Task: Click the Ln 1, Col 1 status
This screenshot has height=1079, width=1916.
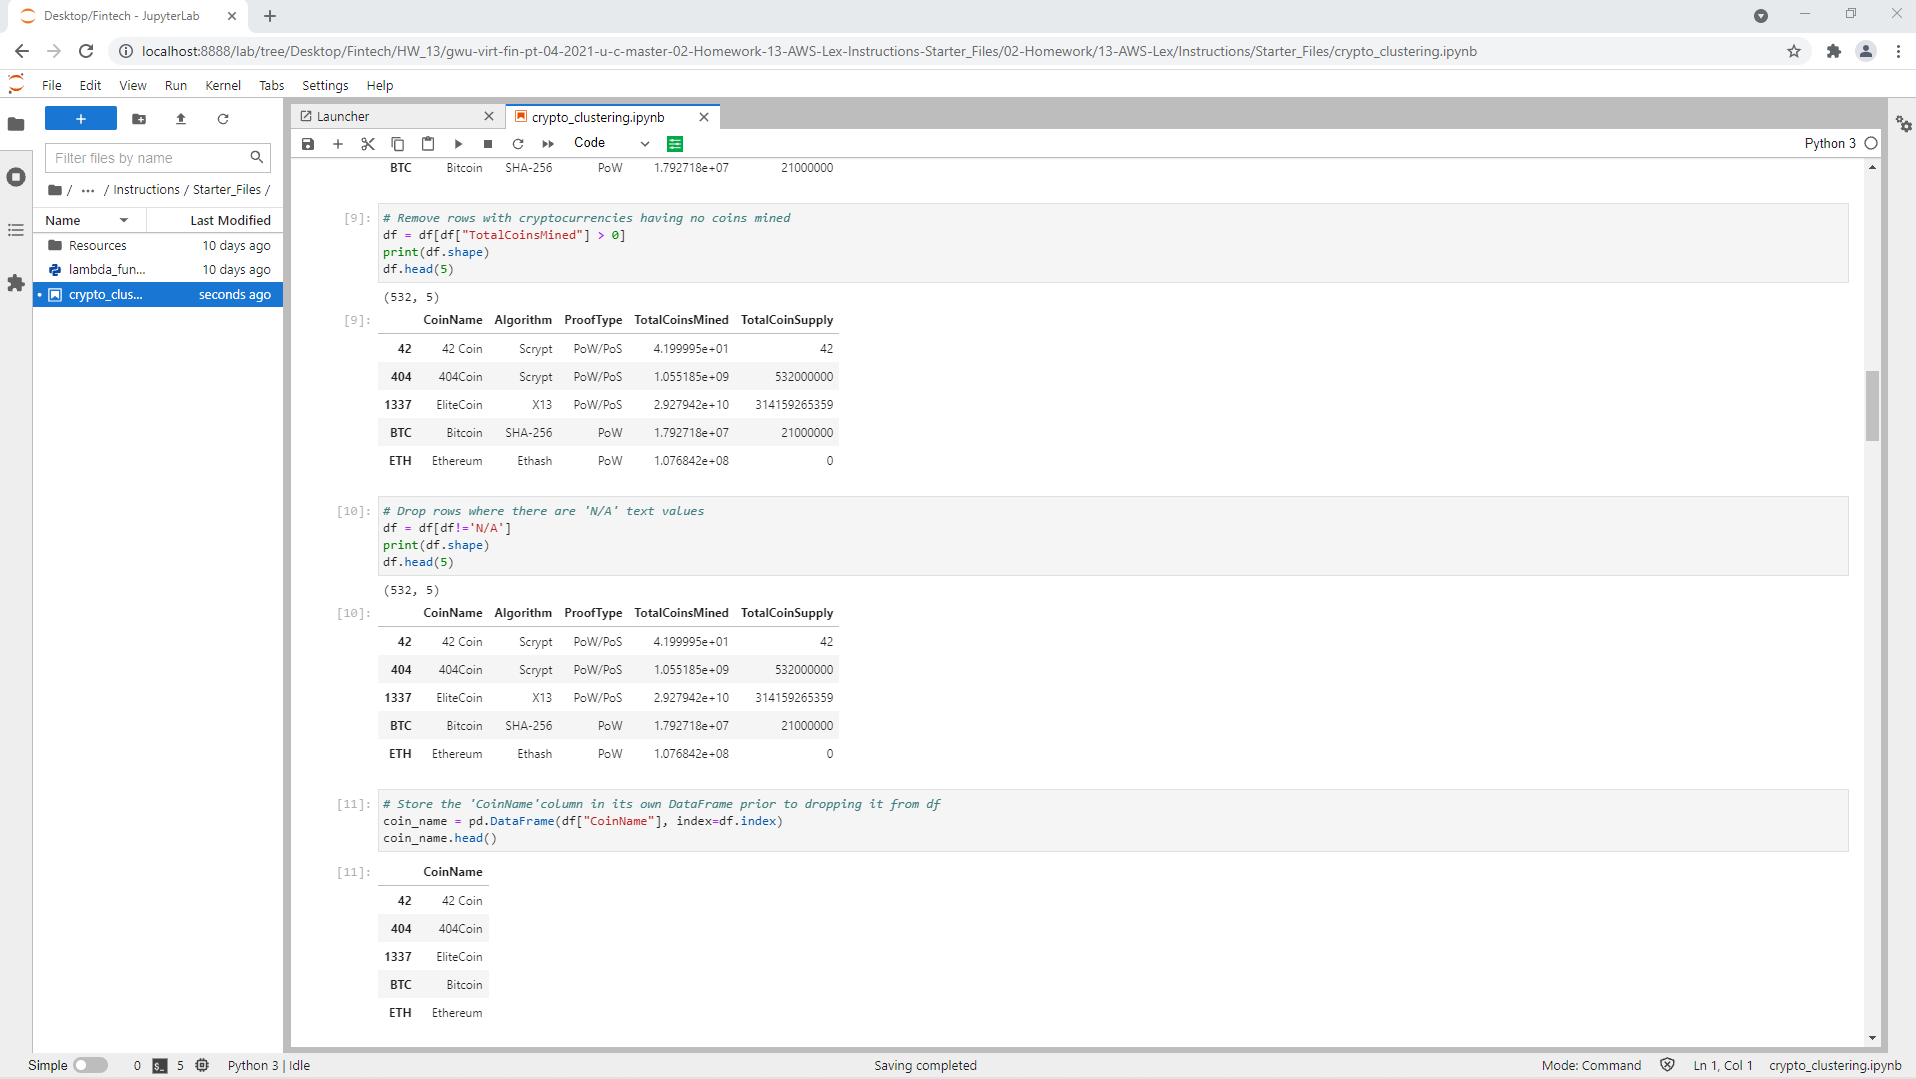Action: pyautogui.click(x=1723, y=1066)
